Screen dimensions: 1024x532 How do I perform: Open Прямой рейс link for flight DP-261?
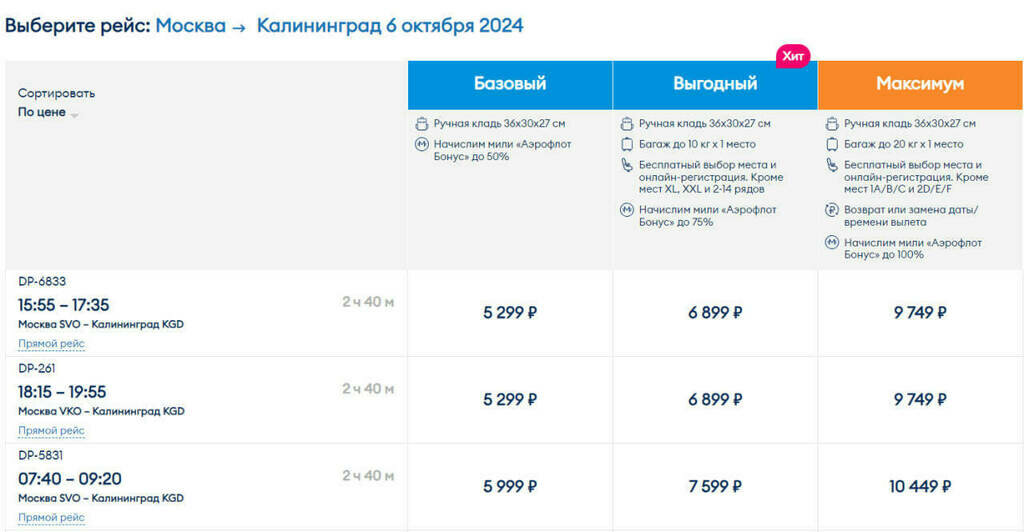[52, 431]
